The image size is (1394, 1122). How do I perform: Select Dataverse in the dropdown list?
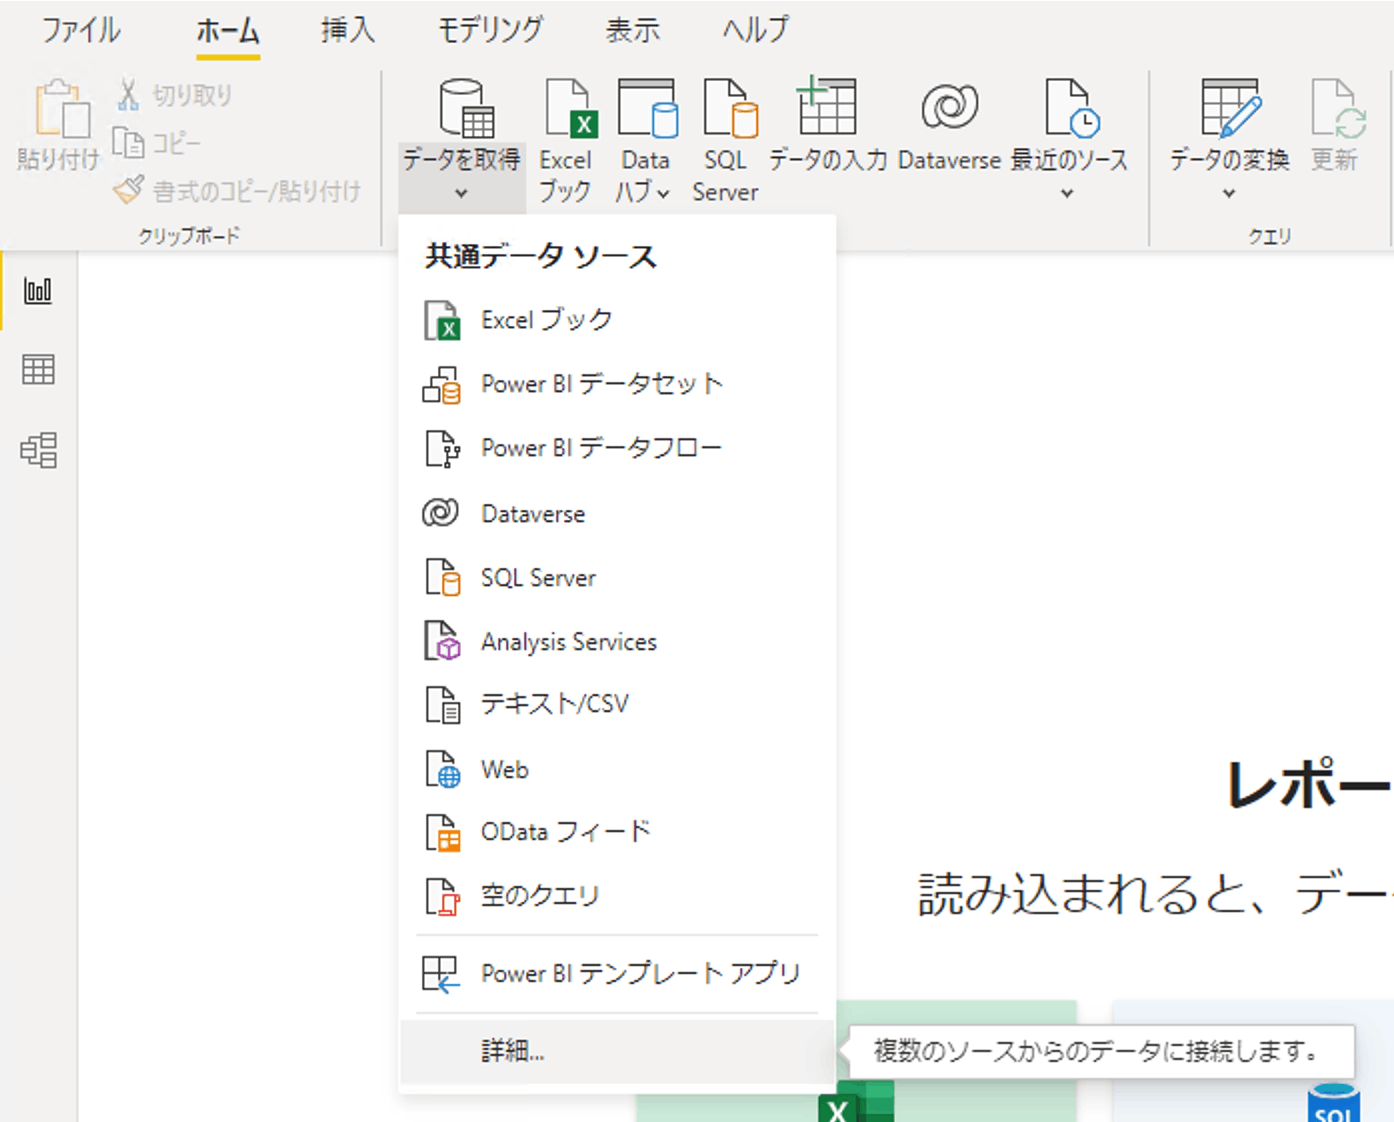(617, 513)
